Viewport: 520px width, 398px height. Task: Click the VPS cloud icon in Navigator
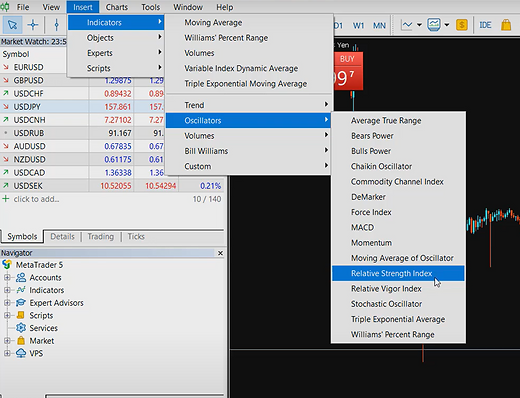tap(21, 353)
